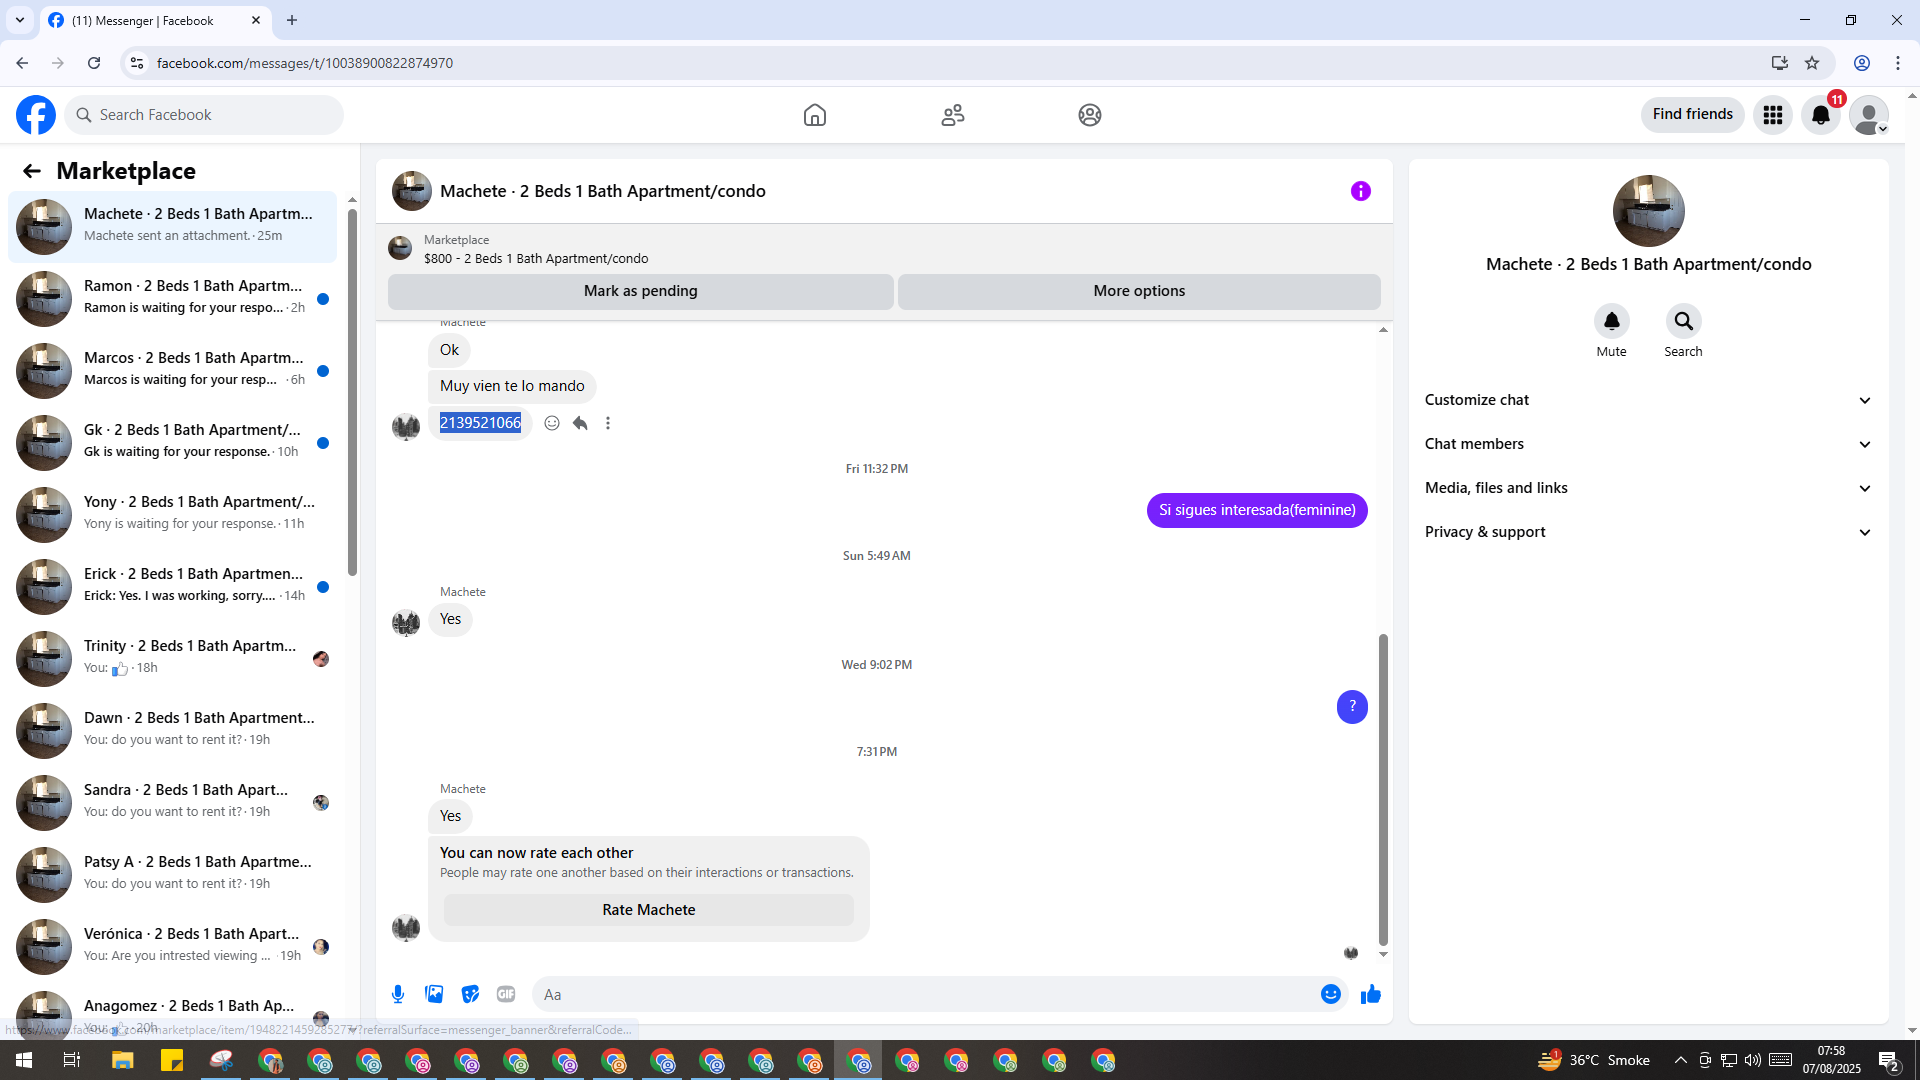Open File Explorer from the taskbar

pyautogui.click(x=123, y=1060)
